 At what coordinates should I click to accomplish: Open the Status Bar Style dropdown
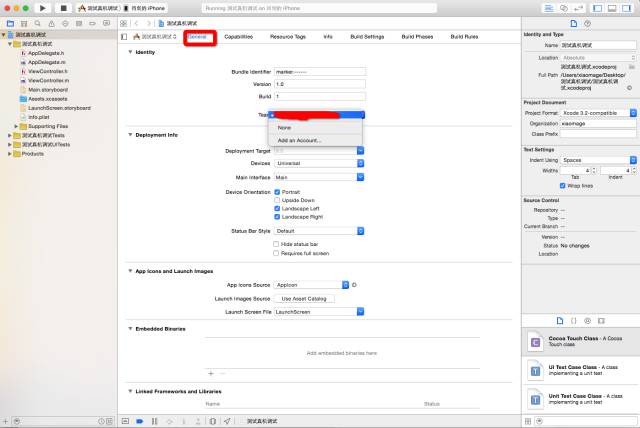point(318,230)
